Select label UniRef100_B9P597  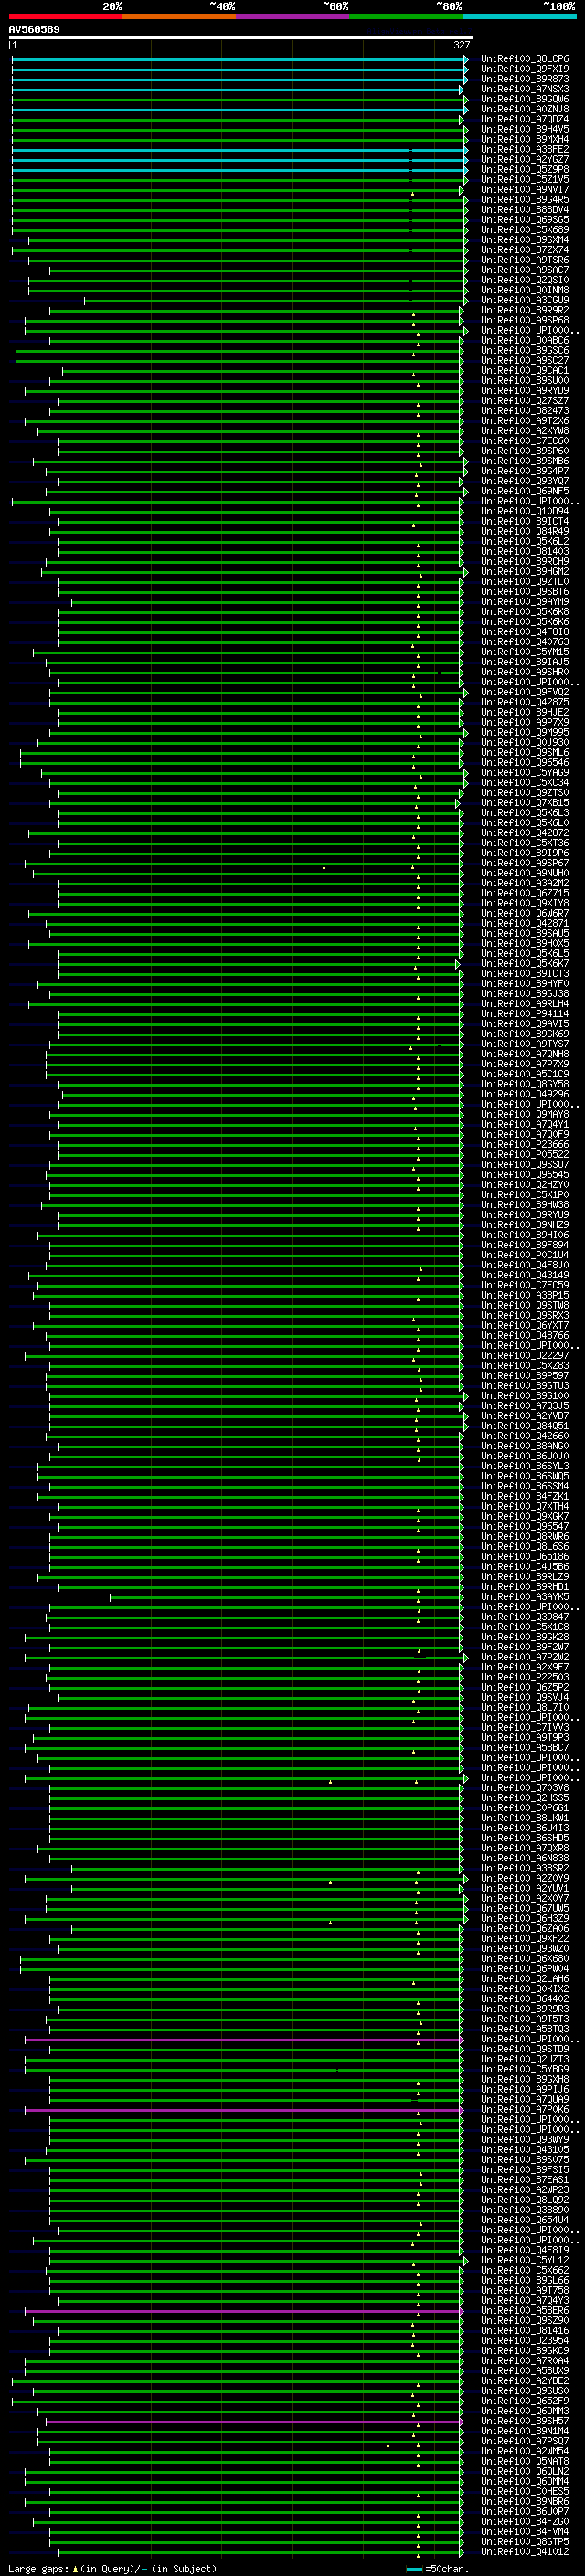(524, 1376)
